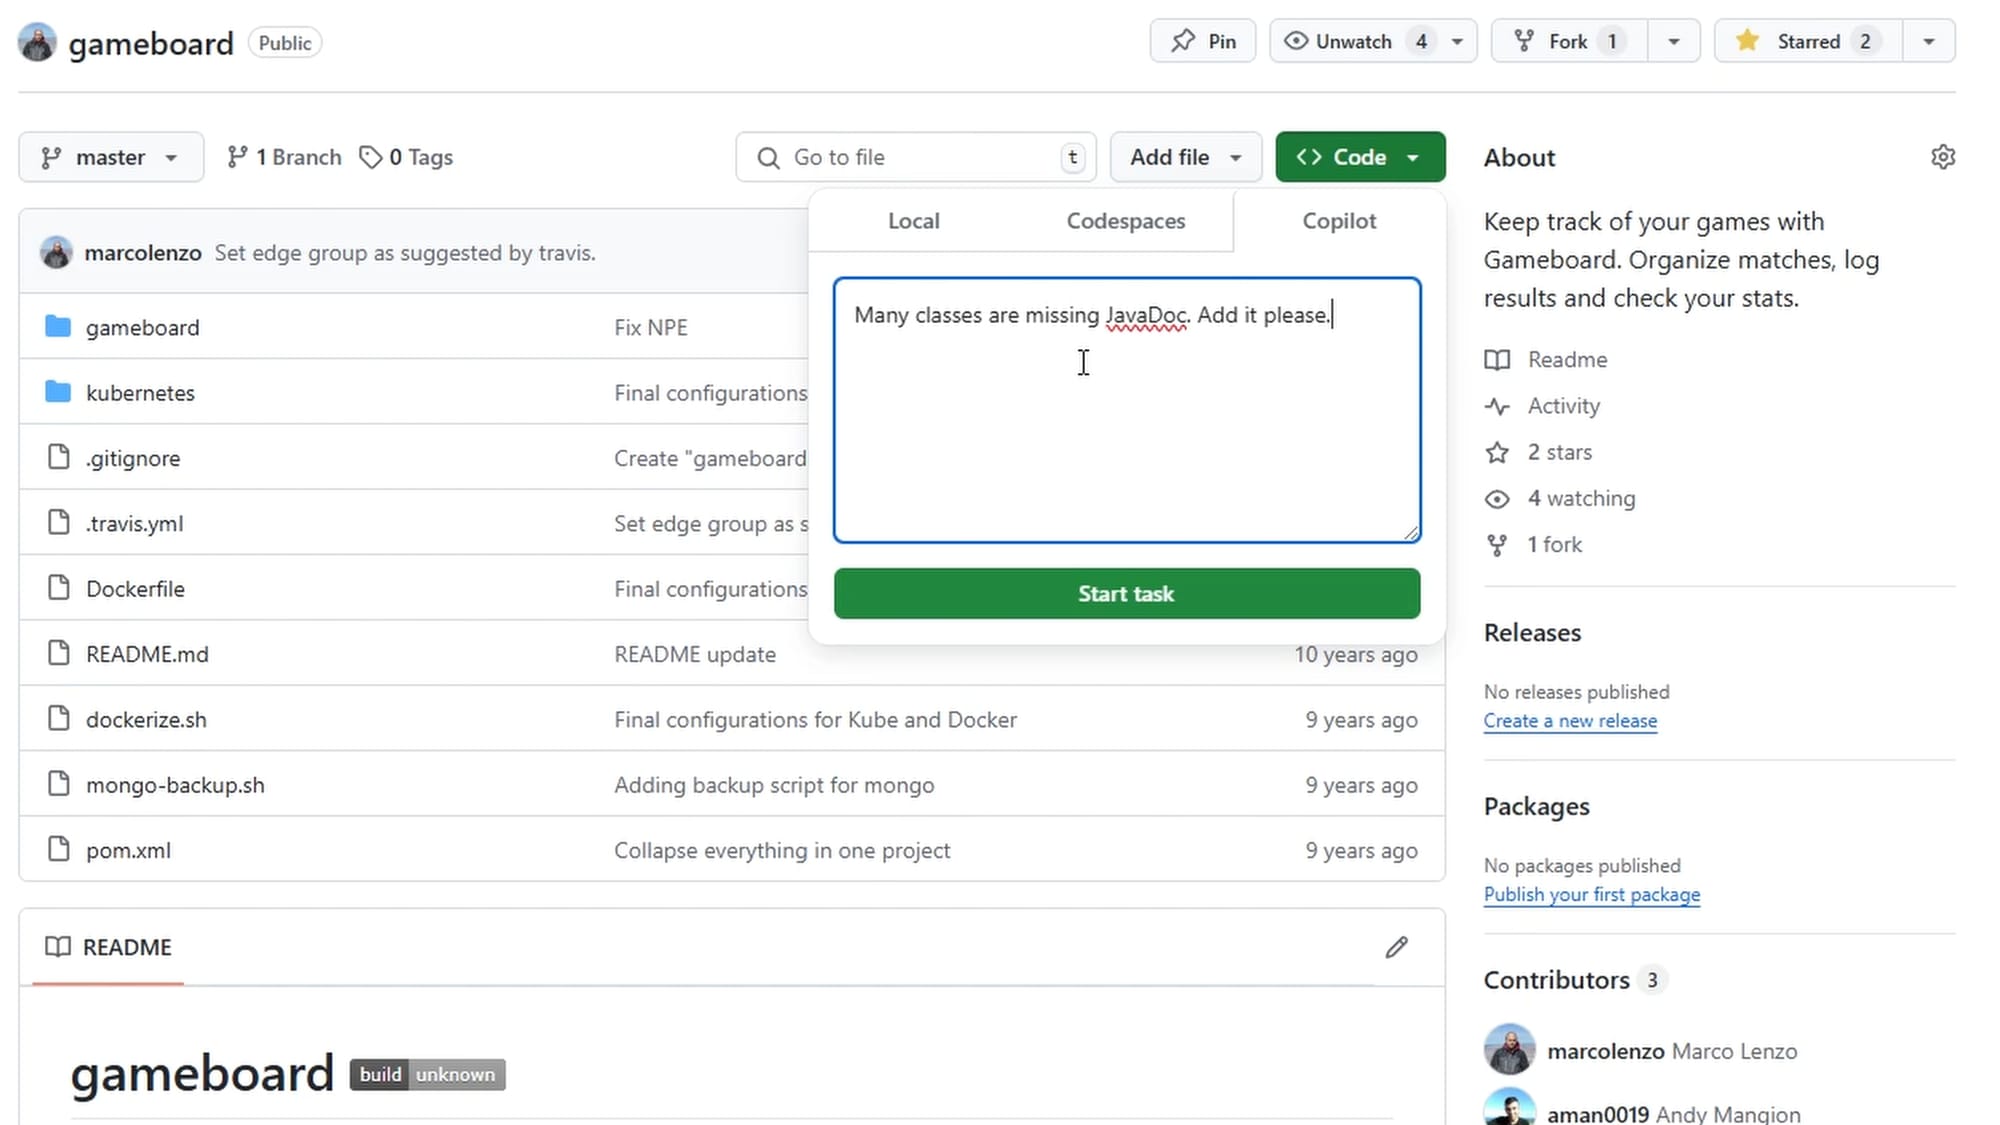This screenshot has height=1125, width=2000.
Task: Follow the Create a new release link
Action: 1569,721
